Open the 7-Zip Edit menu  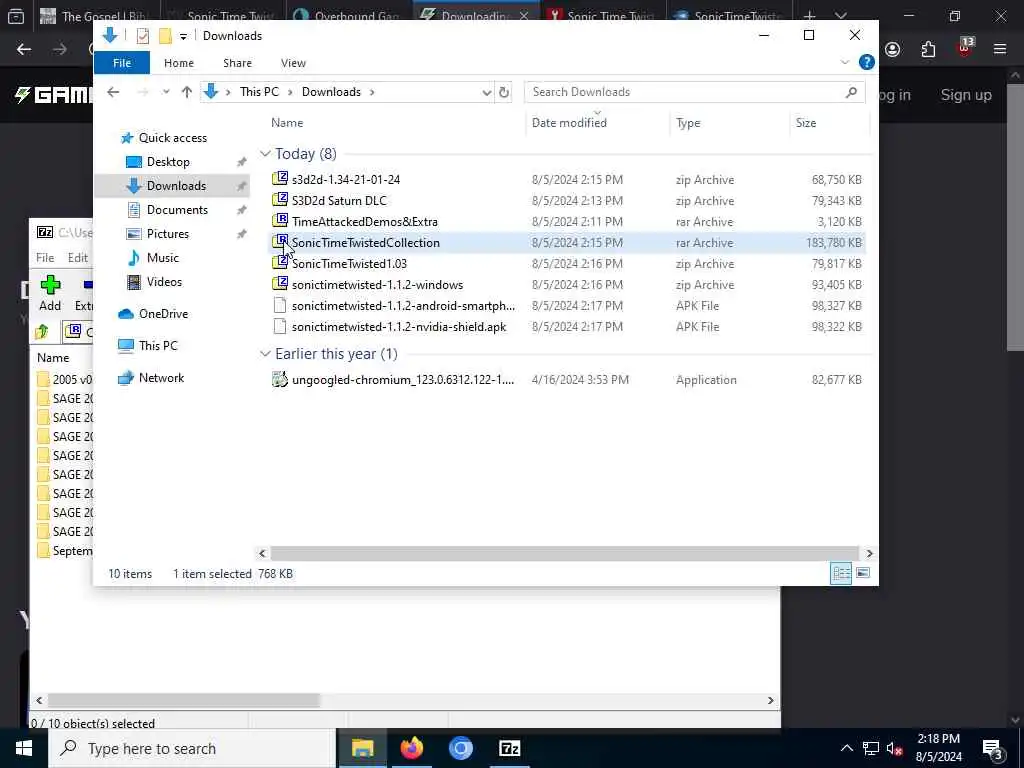(x=78, y=257)
